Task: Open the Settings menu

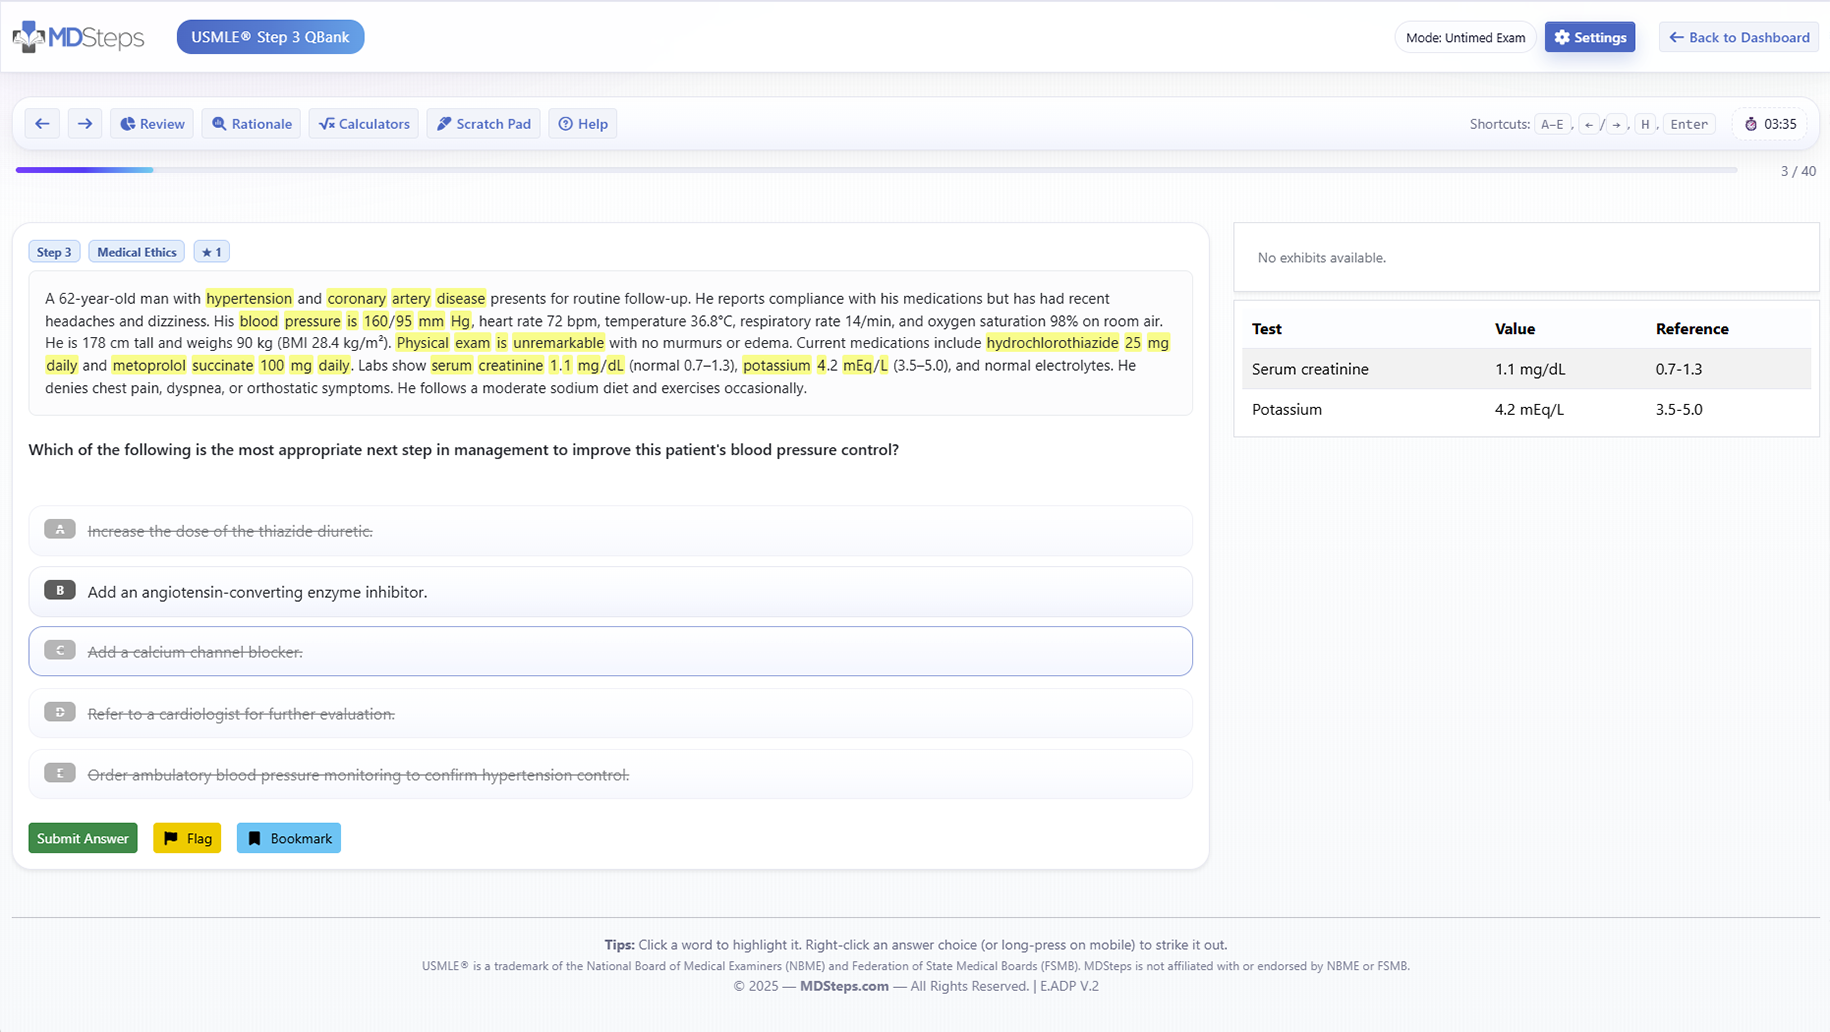Action: point(1590,37)
